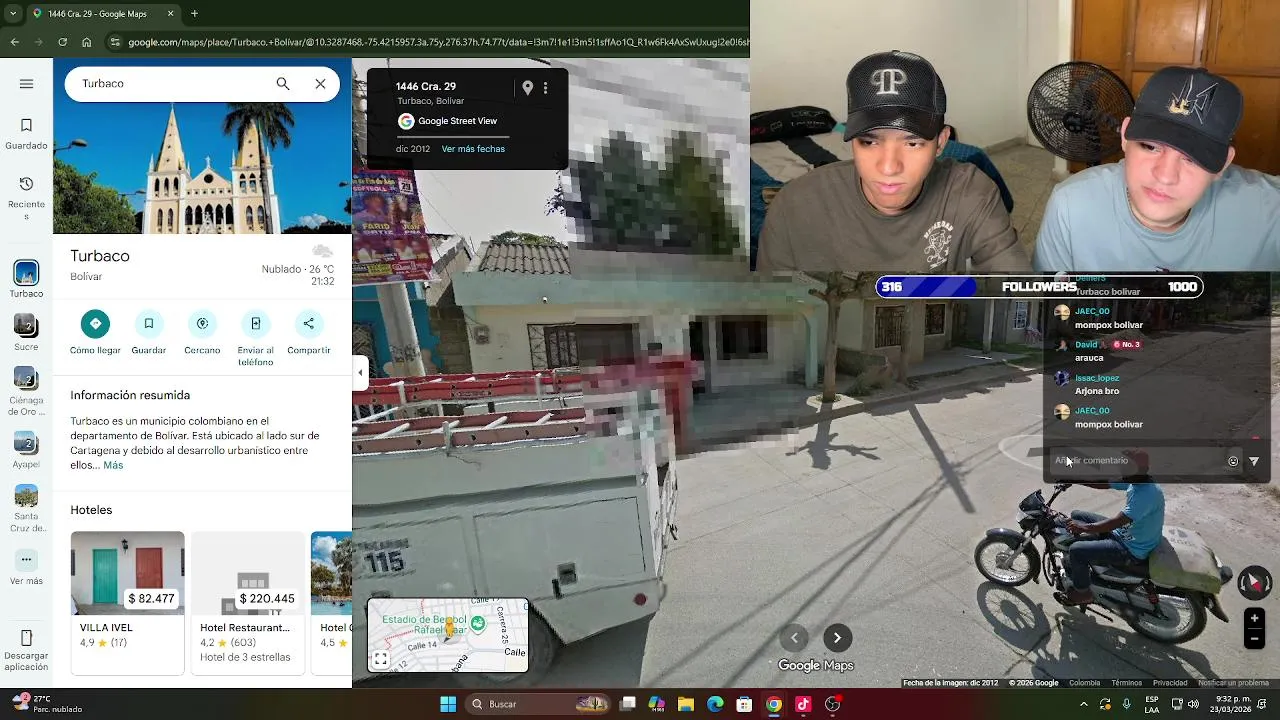
Task: Click the browser back arrow
Action: coord(14,42)
